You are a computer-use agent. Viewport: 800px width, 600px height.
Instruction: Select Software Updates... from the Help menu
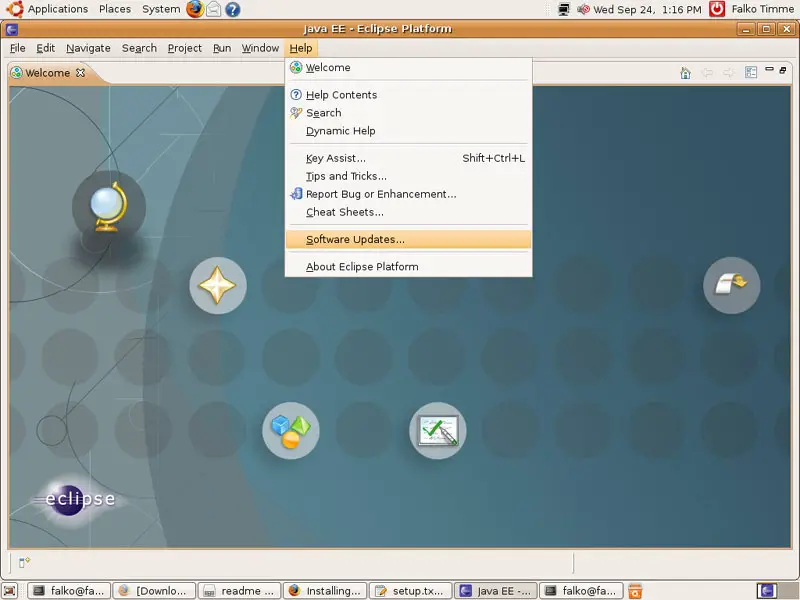pos(409,239)
